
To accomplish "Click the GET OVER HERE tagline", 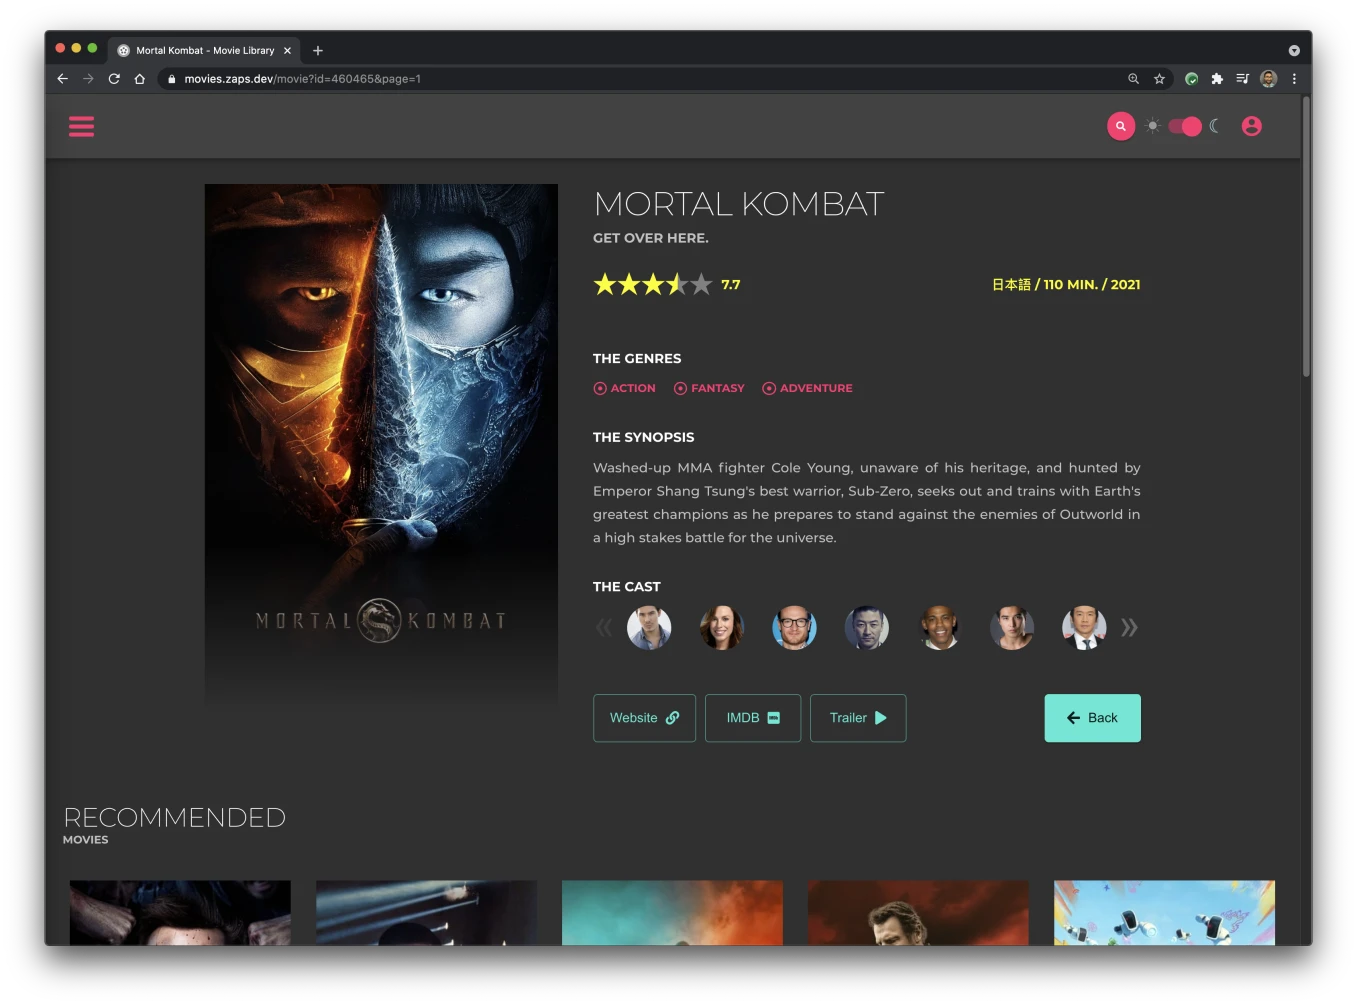I will click(651, 238).
